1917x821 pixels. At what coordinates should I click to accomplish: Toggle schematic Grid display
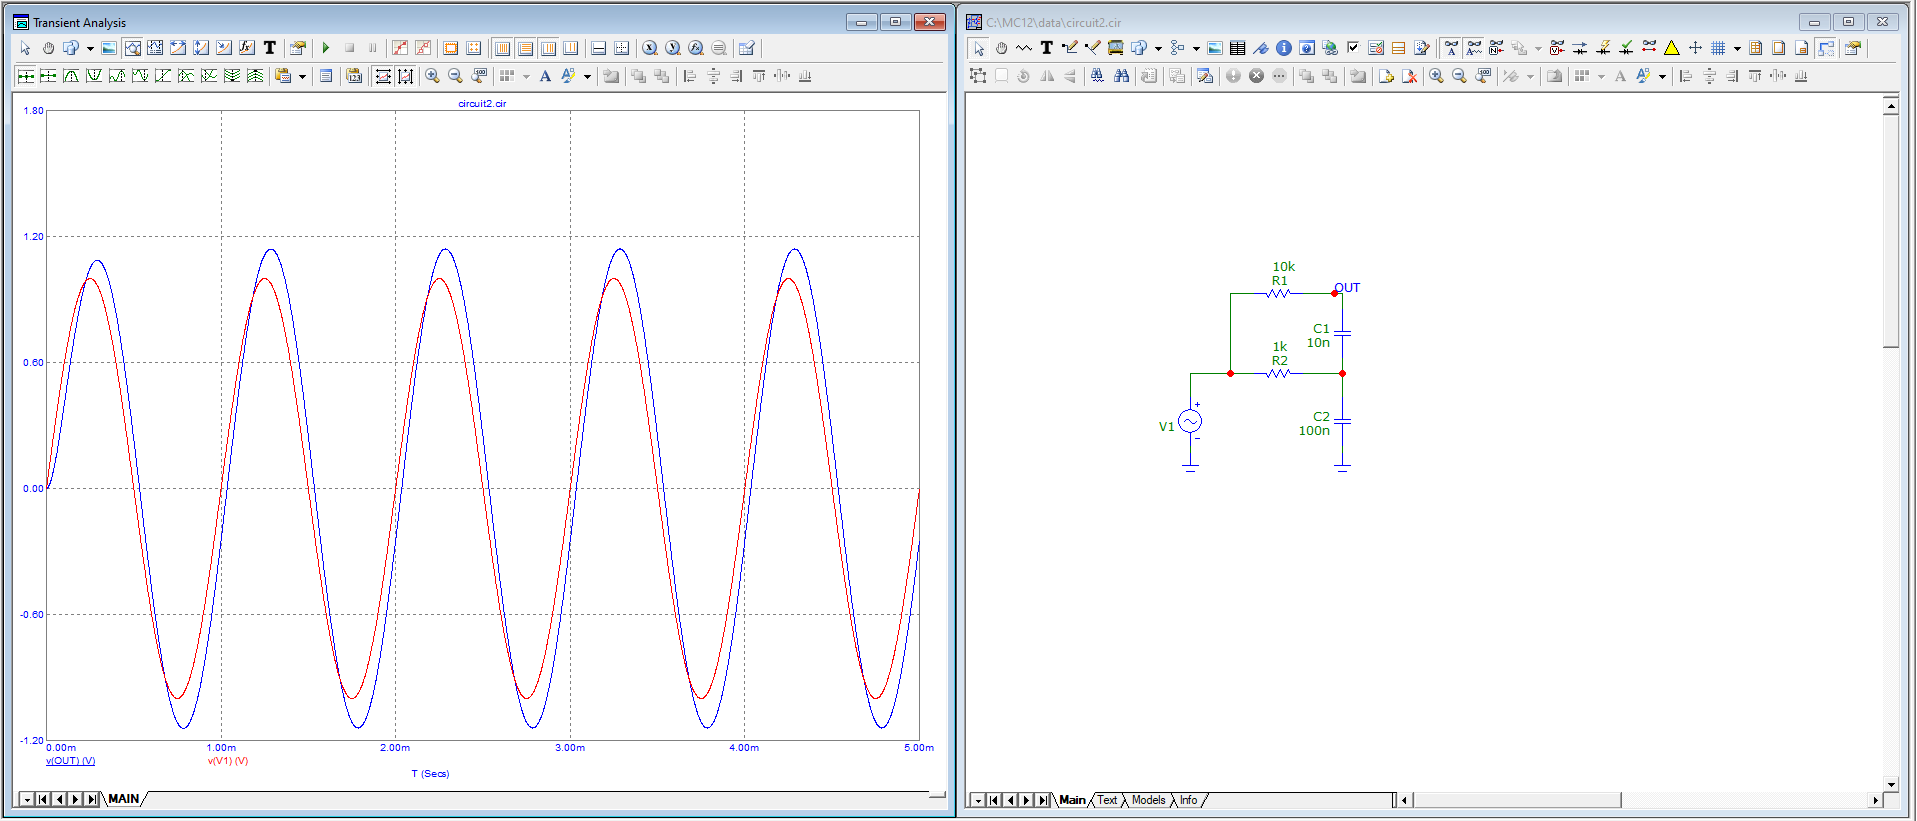(x=1718, y=48)
